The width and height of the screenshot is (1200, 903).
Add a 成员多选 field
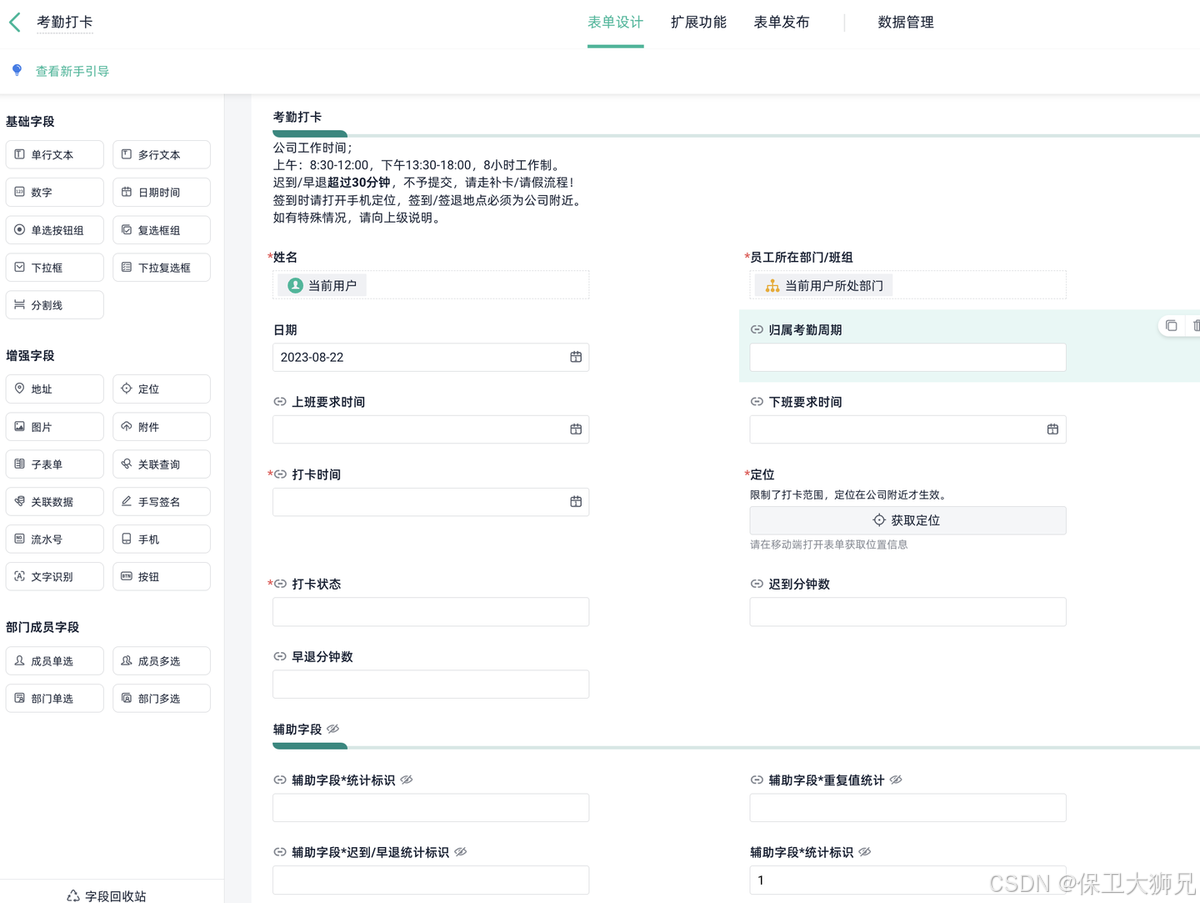(x=162, y=661)
